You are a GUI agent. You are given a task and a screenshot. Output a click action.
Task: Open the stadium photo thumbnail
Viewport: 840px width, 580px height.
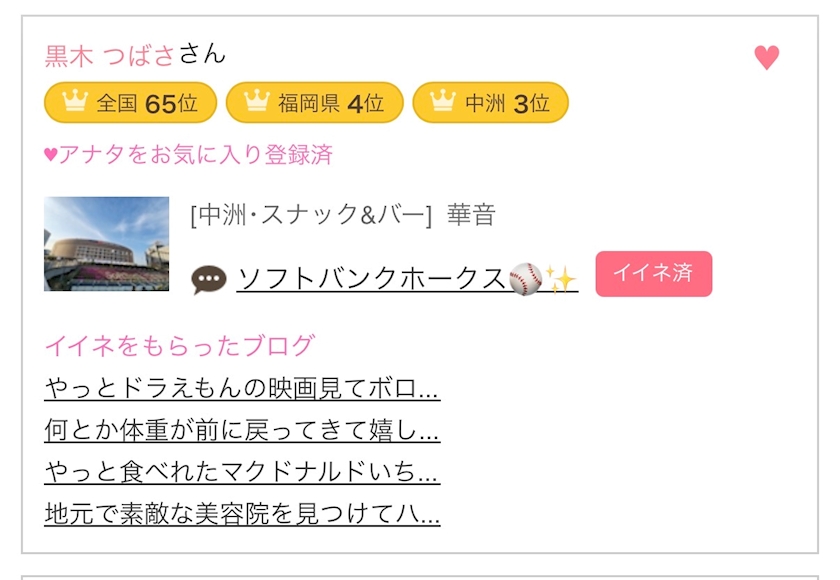[x=106, y=244]
